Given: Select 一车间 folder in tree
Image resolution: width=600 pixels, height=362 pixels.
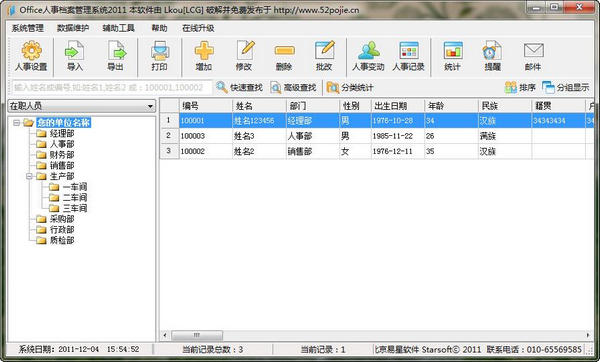Looking at the screenshot, I should [x=75, y=187].
